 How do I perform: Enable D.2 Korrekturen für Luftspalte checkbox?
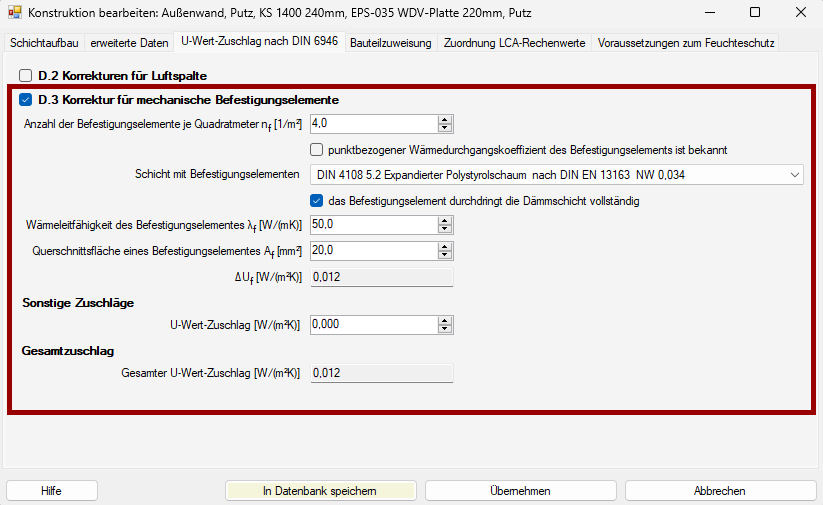point(26,75)
